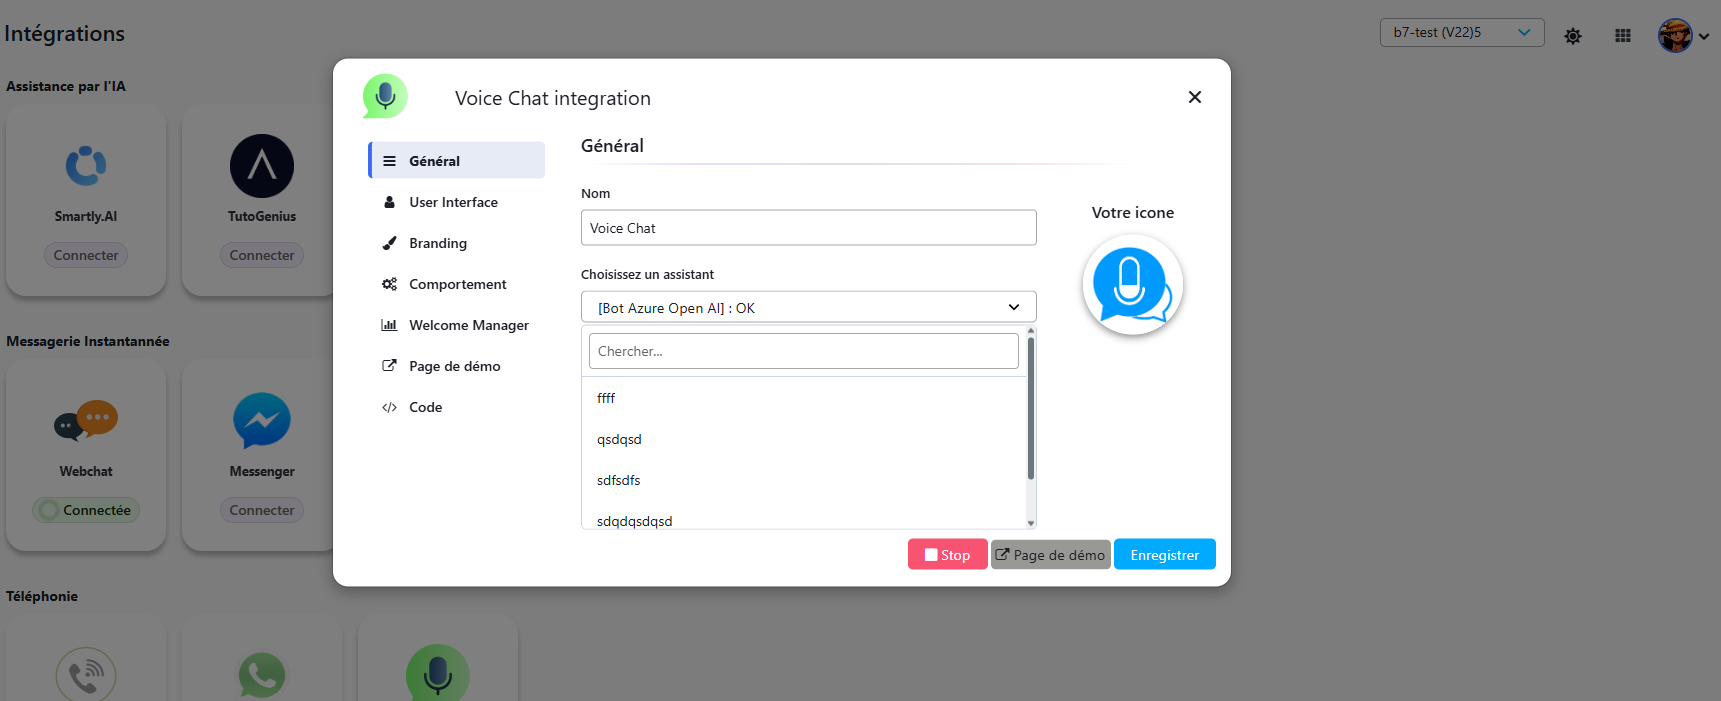Image resolution: width=1721 pixels, height=701 pixels.
Task: Click the grey Page de démo button
Action: [1050, 554]
